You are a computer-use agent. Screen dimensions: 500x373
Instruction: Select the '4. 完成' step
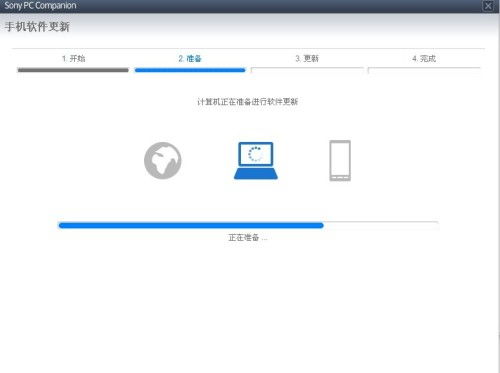424,59
